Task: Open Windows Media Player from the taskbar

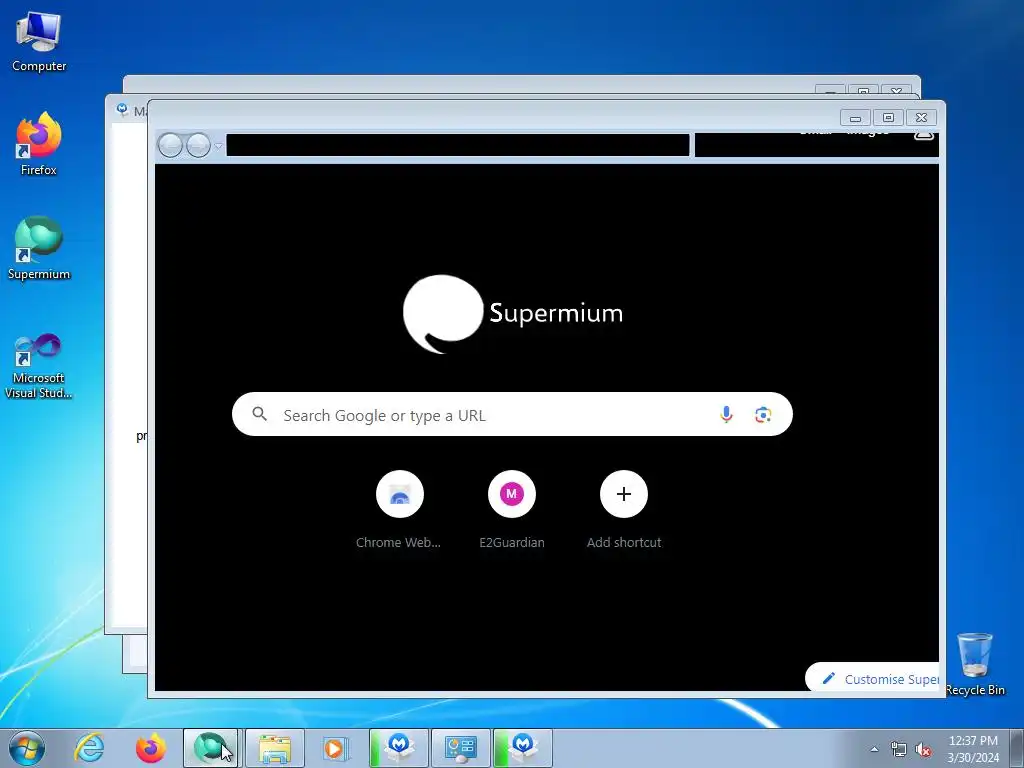Action: tap(336, 748)
